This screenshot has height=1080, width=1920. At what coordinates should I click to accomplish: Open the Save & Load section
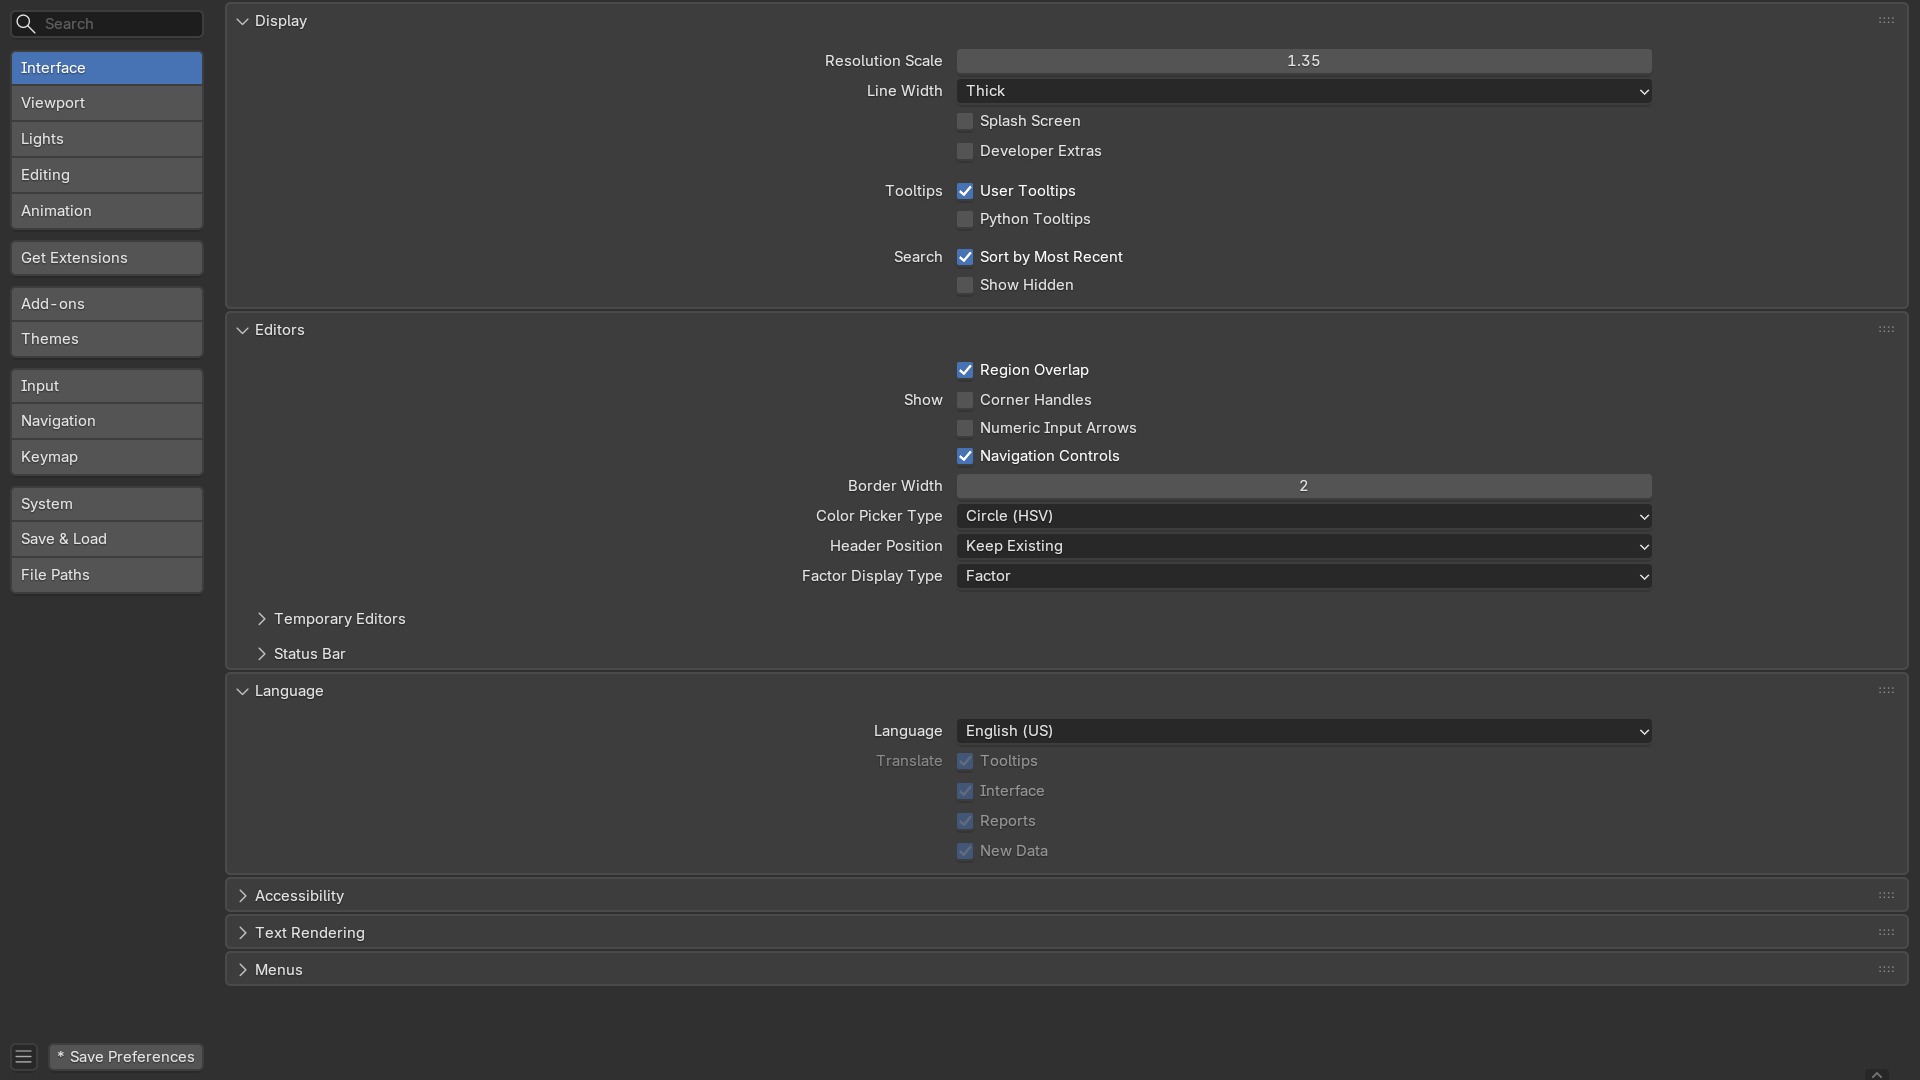click(107, 539)
